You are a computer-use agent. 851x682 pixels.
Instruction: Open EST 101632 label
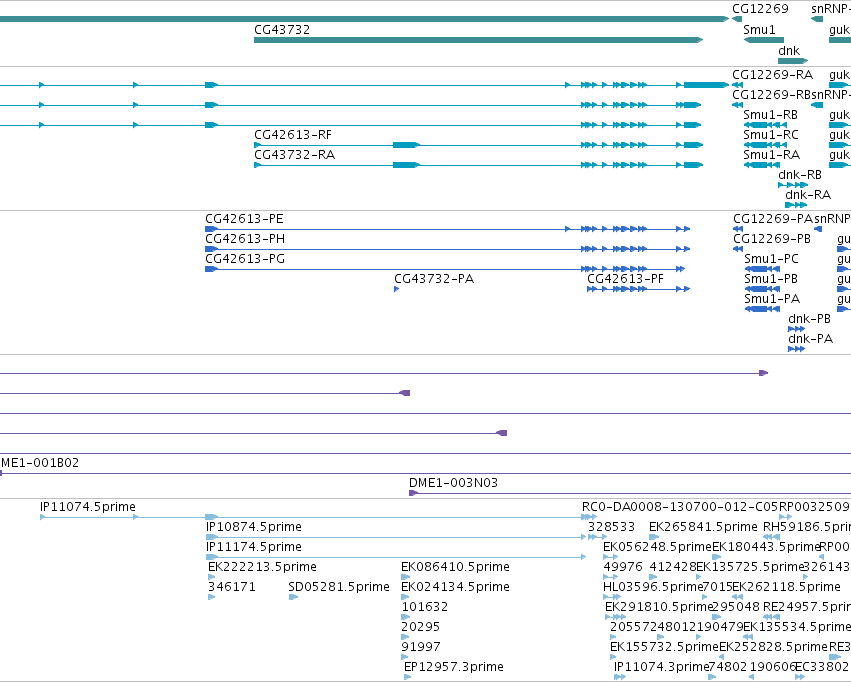tap(425, 607)
